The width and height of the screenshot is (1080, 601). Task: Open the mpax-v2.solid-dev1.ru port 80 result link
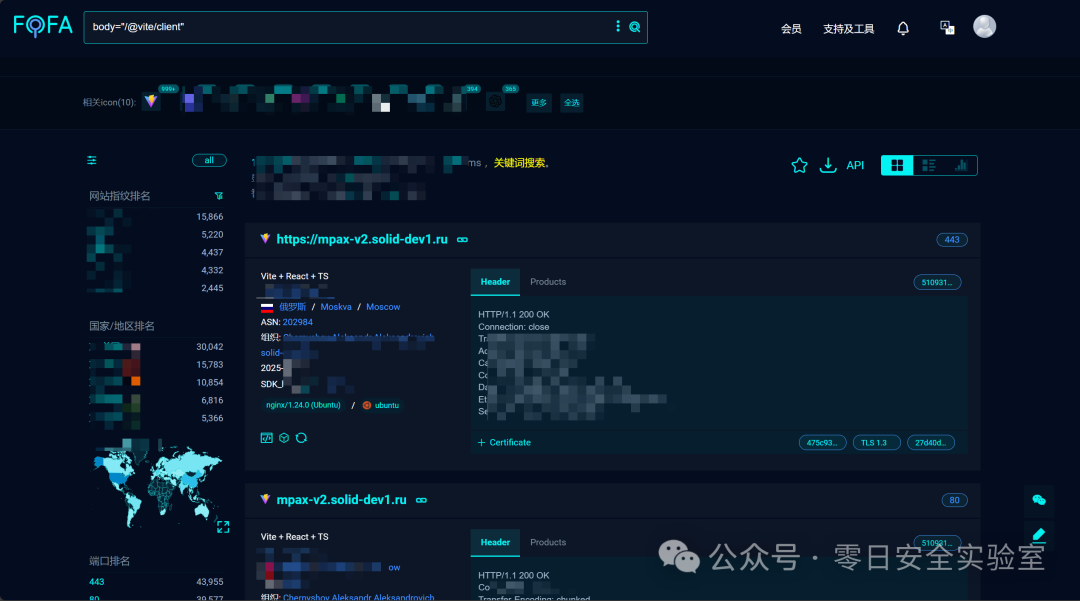click(x=341, y=500)
